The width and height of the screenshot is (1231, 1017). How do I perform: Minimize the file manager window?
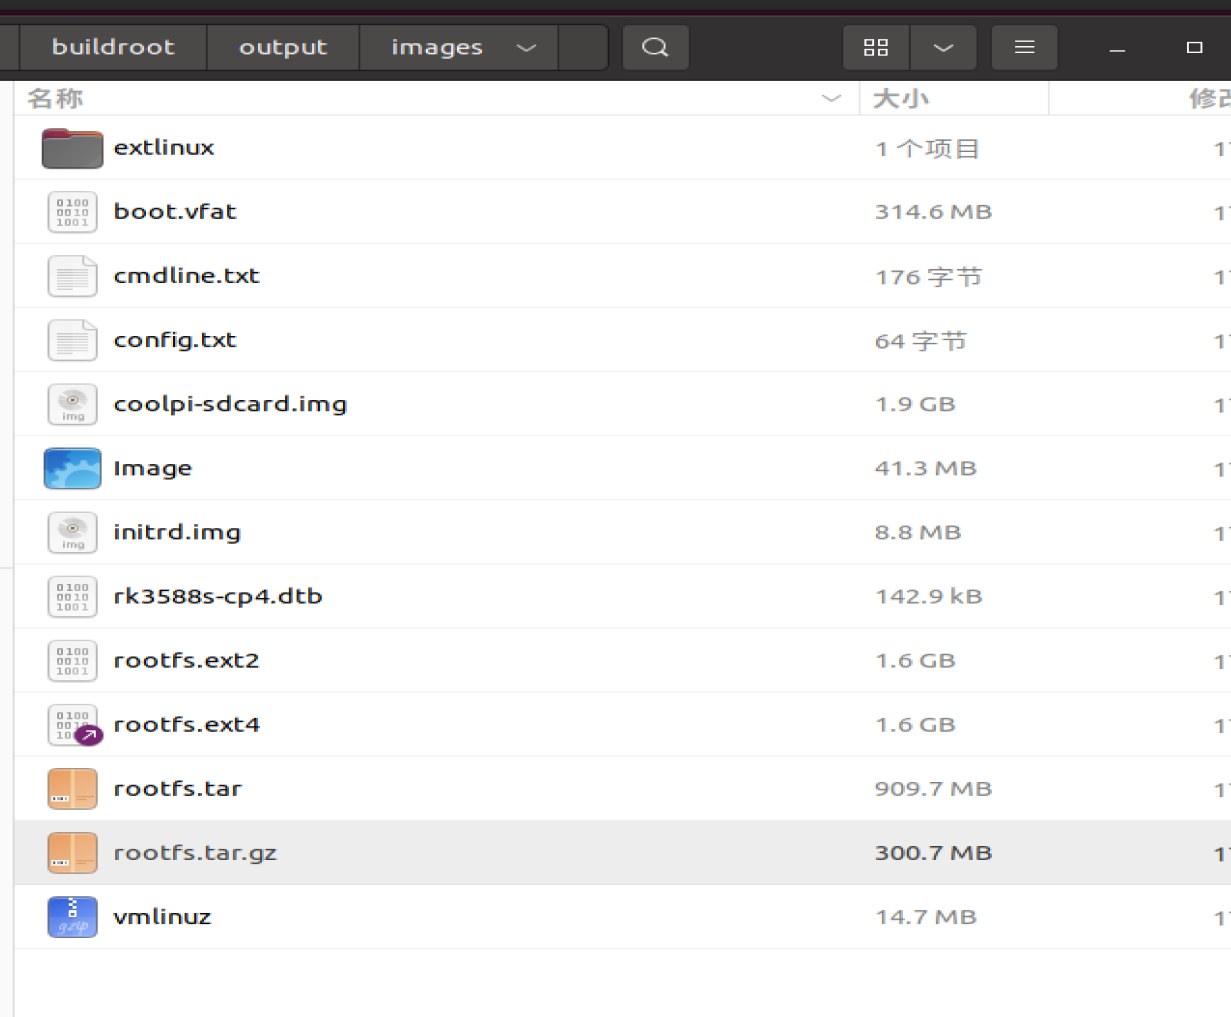1117,48
